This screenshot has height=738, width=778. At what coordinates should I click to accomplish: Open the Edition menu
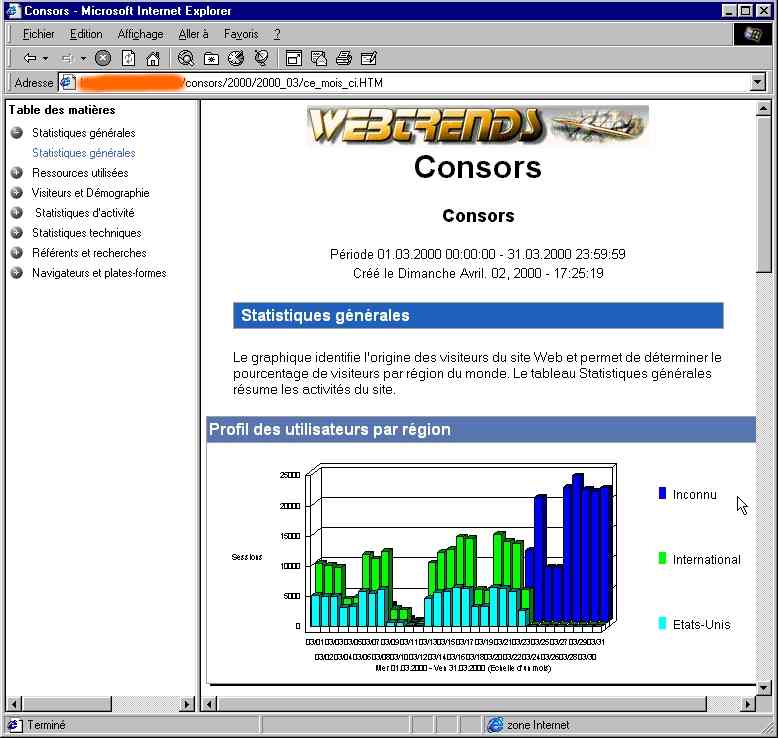pos(86,34)
